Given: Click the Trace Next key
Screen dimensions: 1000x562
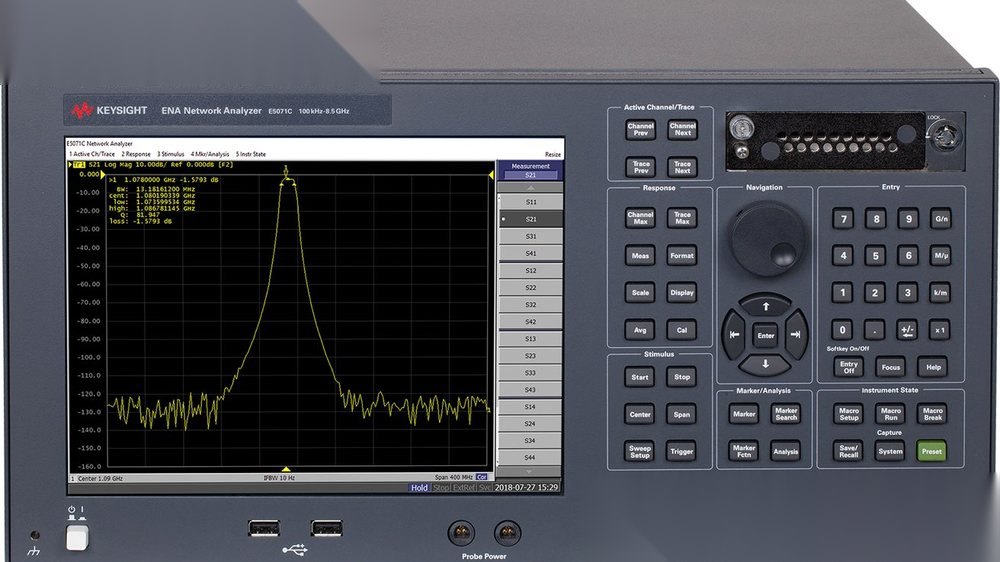Looking at the screenshot, I should click(682, 167).
